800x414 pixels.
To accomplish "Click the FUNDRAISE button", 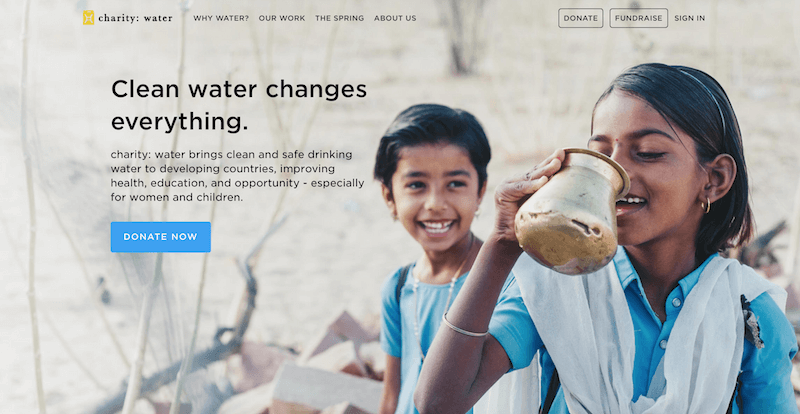I will [638, 18].
